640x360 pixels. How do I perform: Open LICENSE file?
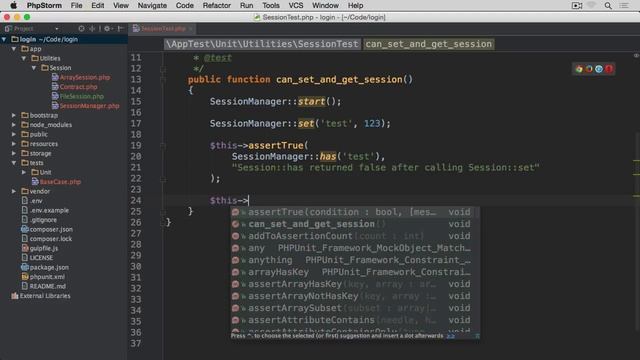(x=37, y=258)
